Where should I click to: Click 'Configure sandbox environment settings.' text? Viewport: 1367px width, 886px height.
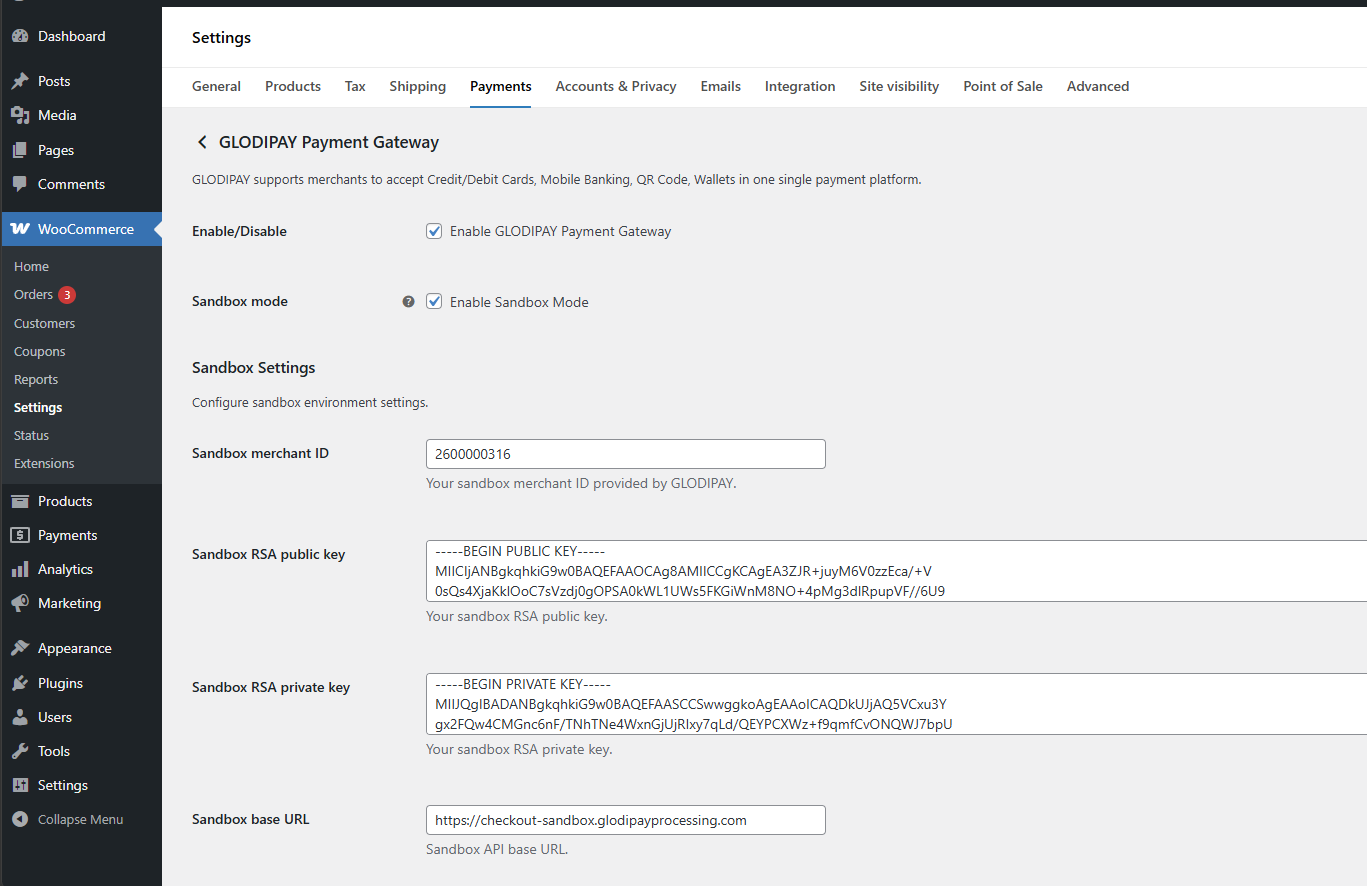[310, 403]
